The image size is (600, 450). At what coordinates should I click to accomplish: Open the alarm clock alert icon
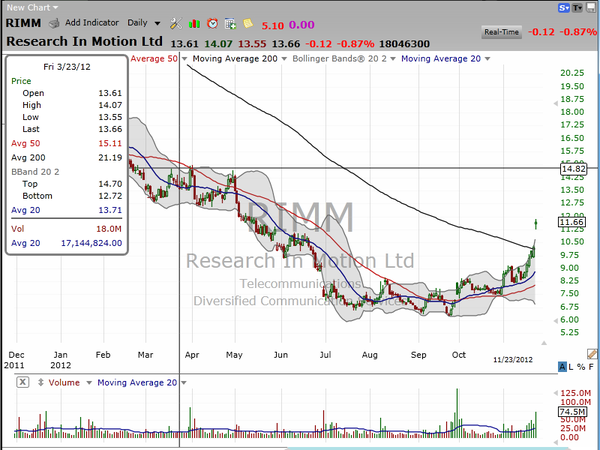212,24
